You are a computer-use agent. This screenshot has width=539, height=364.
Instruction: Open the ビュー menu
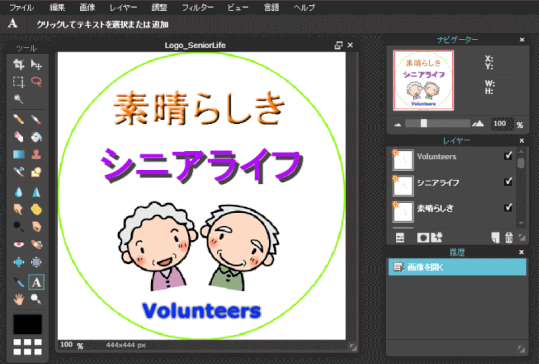point(238,8)
